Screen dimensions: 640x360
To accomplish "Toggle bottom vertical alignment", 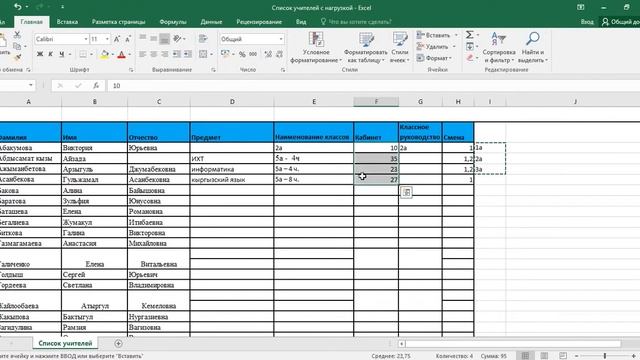I will [x=164, y=39].
